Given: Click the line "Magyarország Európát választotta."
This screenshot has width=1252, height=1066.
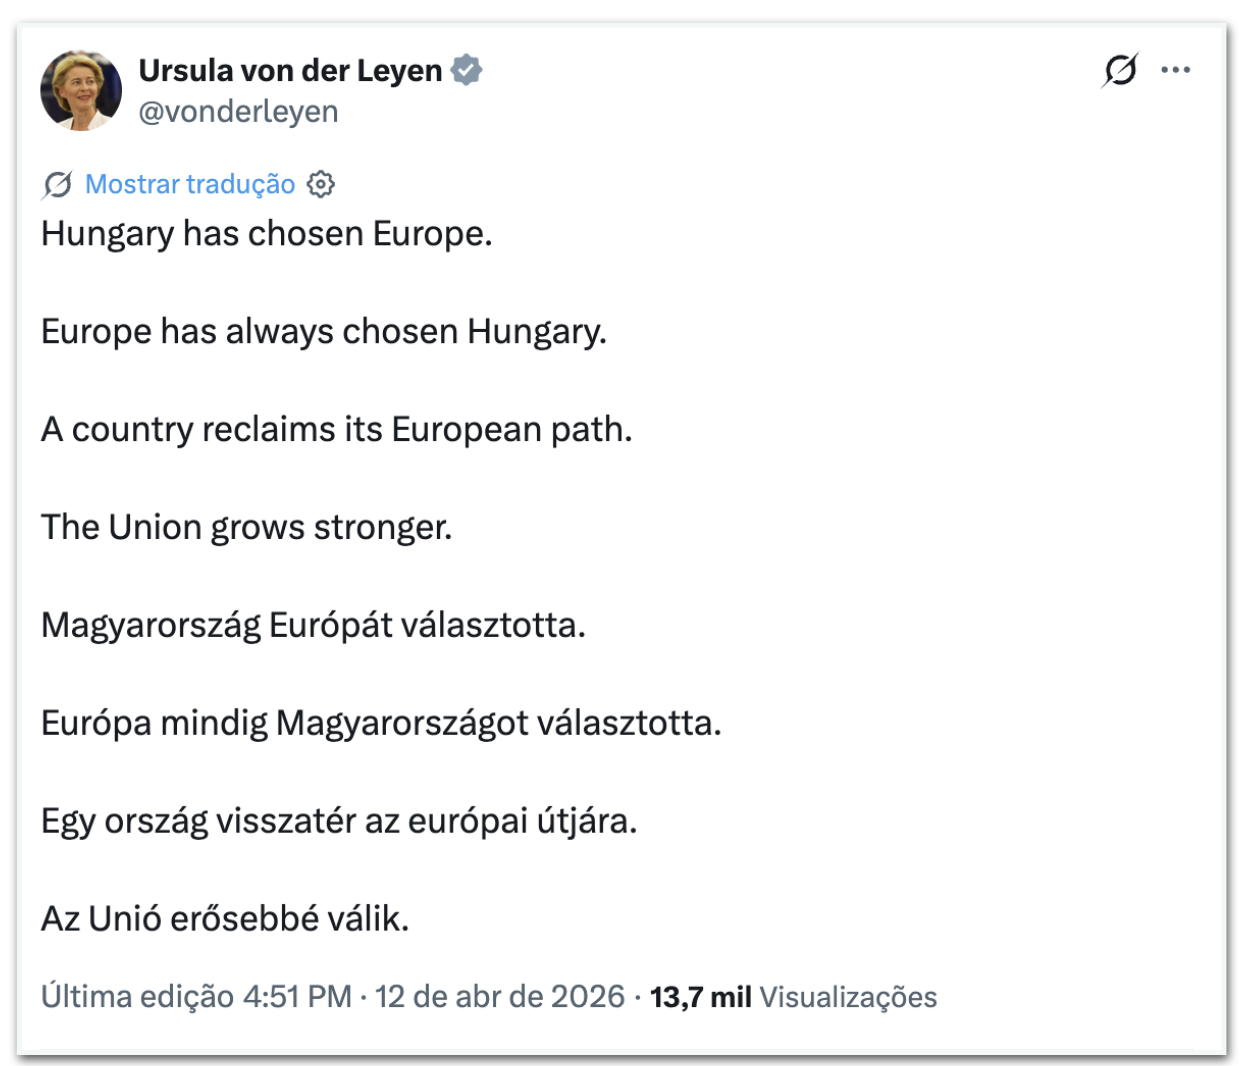Looking at the screenshot, I should 313,625.
